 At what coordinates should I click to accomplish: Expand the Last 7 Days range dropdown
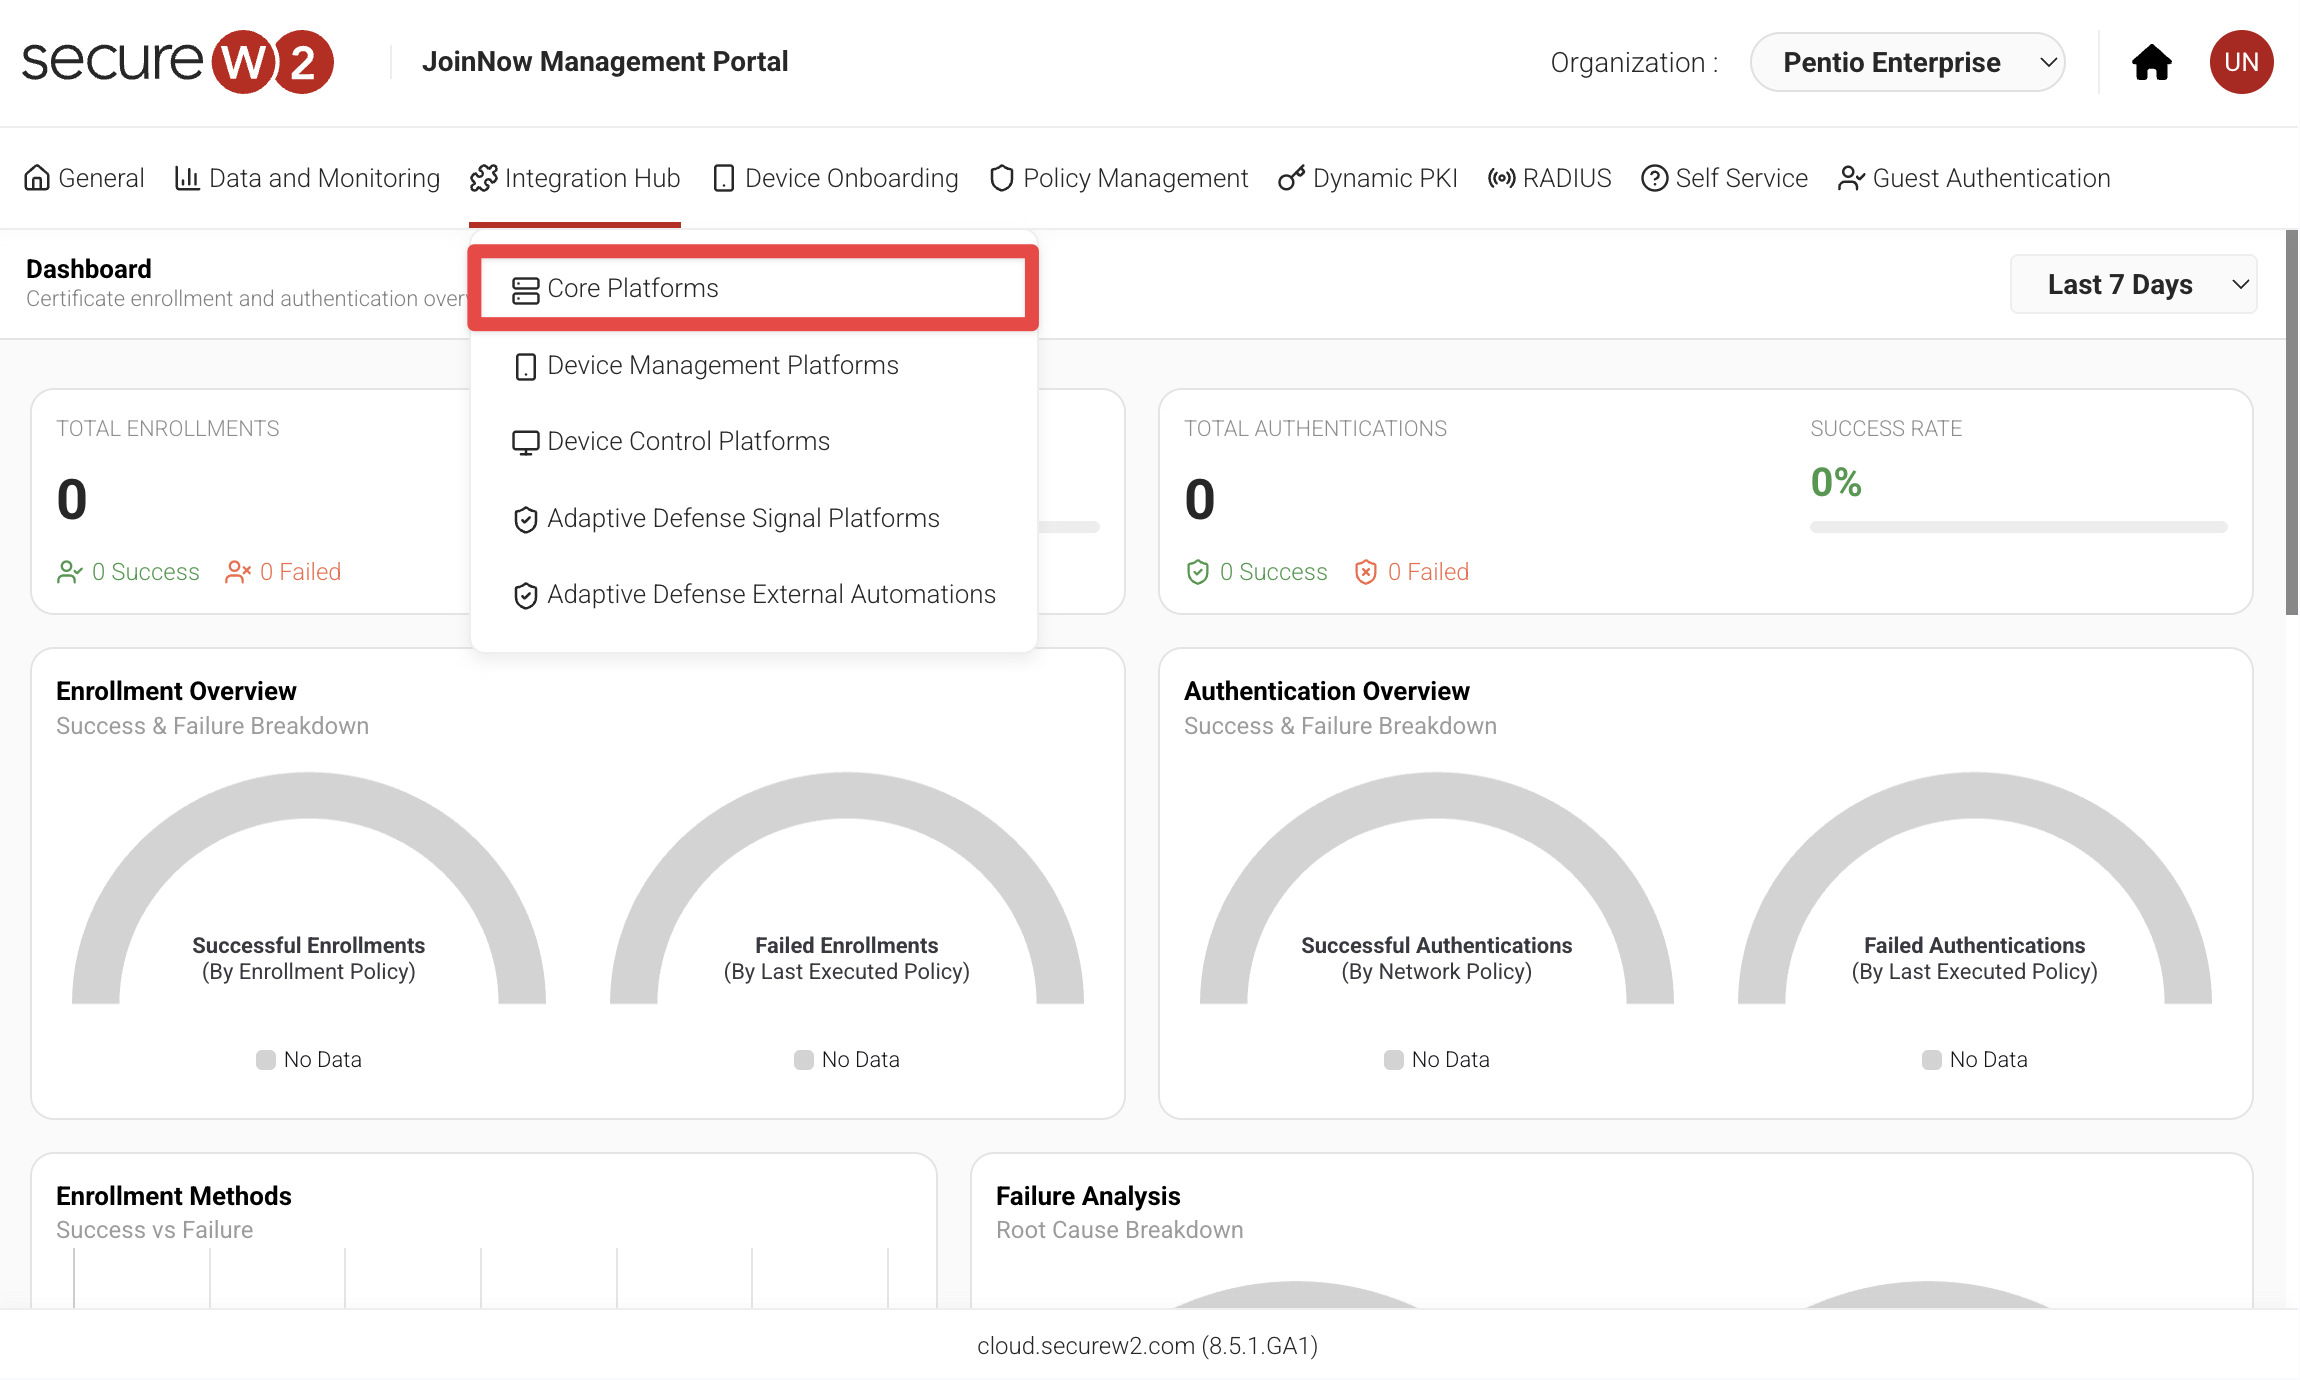(x=2133, y=284)
